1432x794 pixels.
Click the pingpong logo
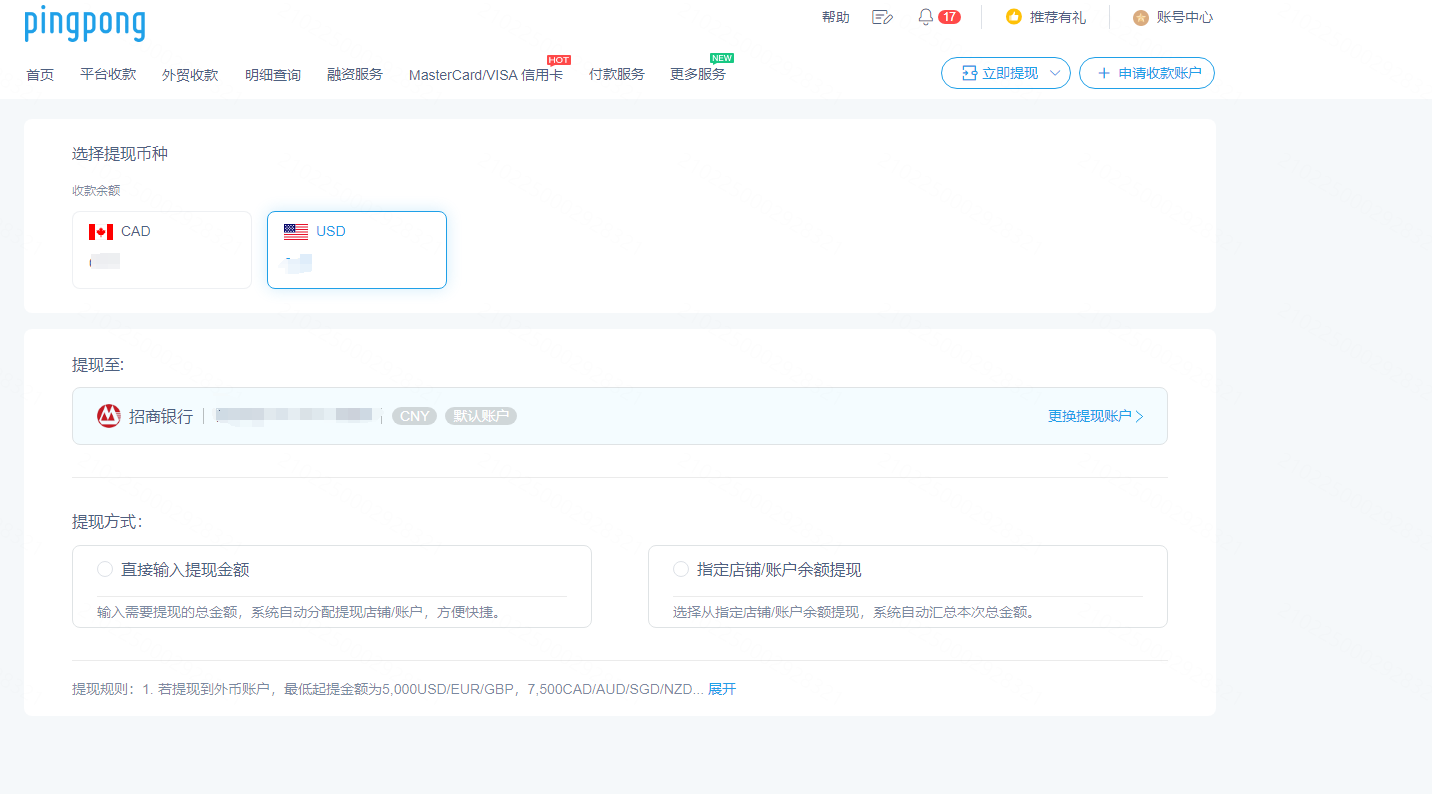[85, 23]
